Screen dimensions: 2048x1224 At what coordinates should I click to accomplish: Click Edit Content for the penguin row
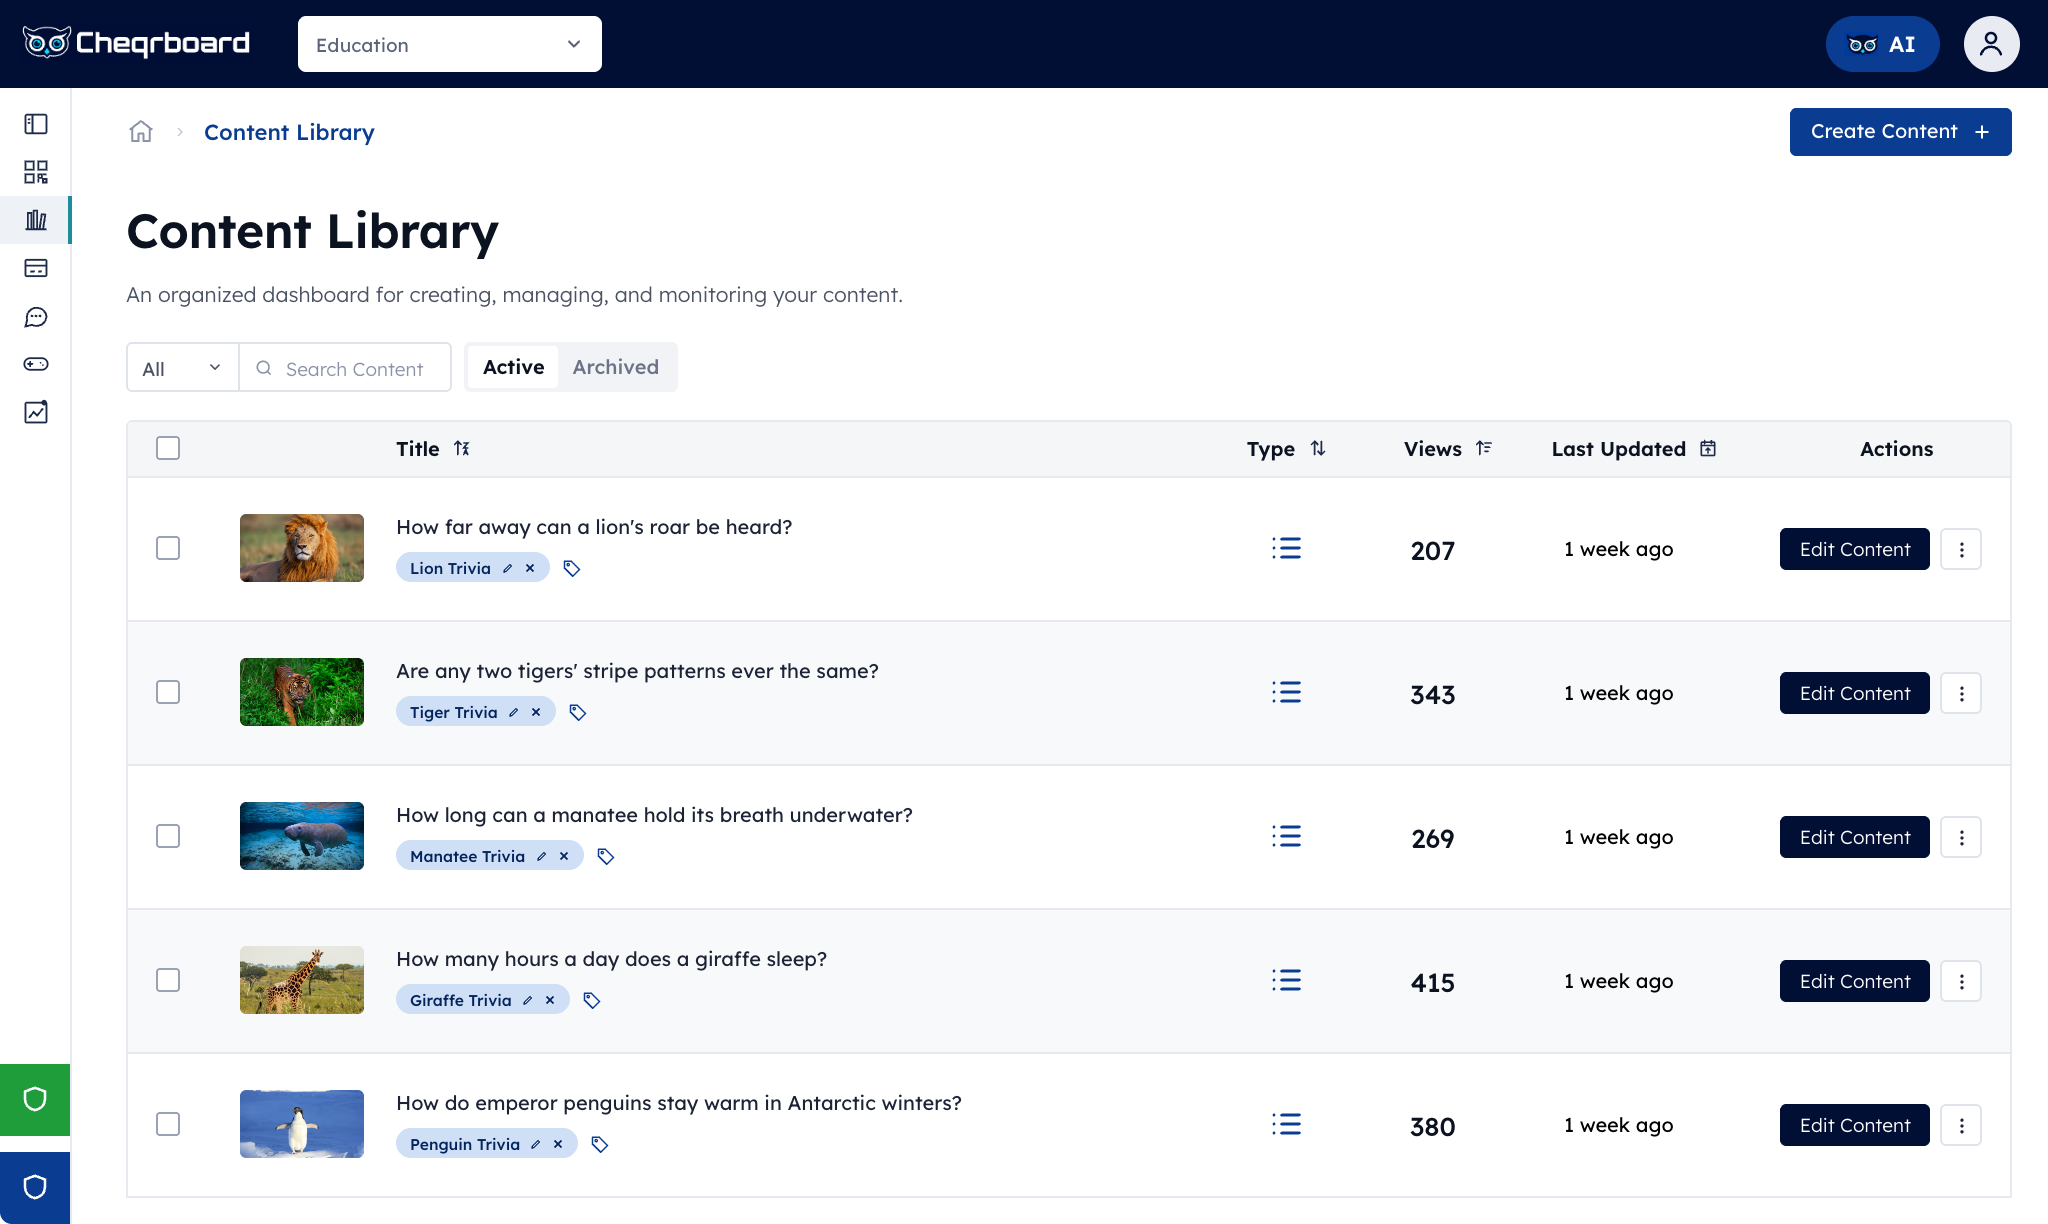pos(1854,1125)
